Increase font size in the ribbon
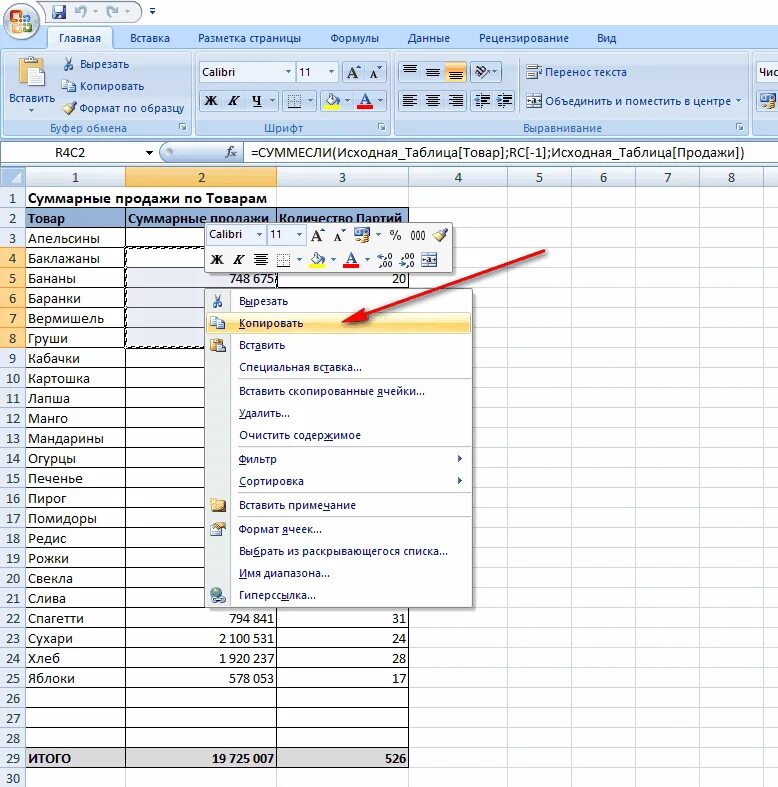 tap(353, 73)
